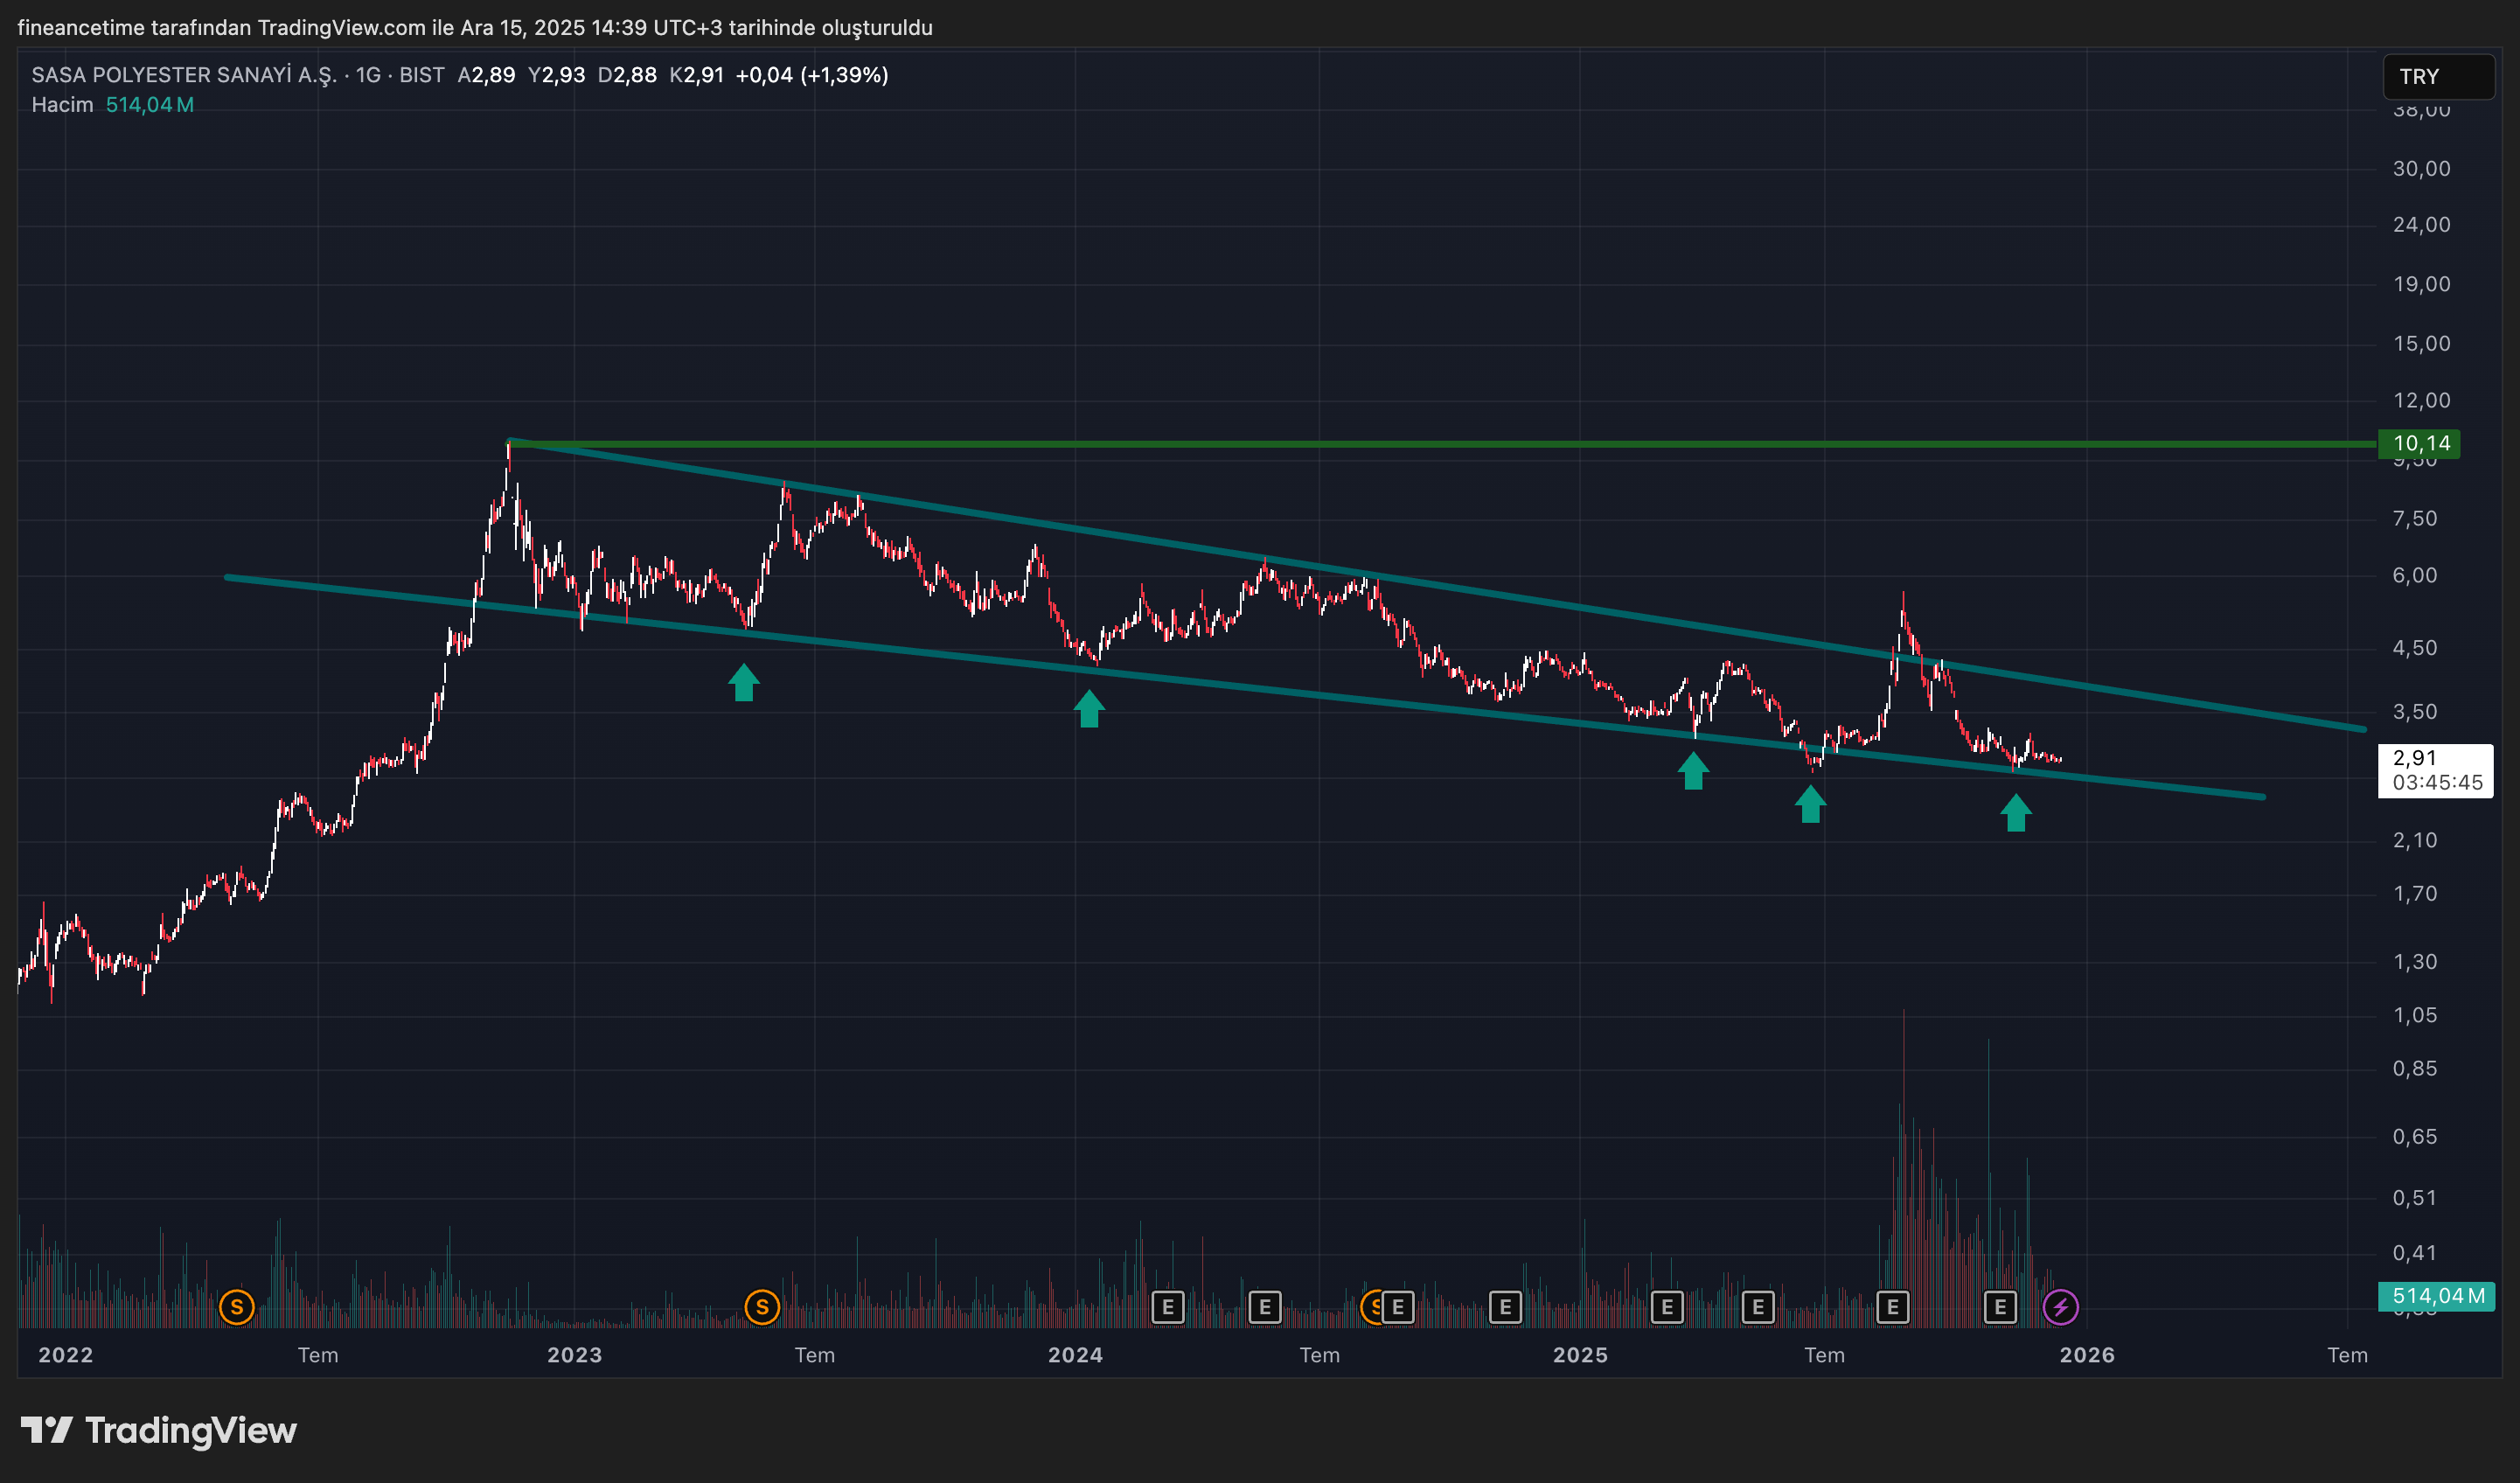Click the 2025 label on time axis
The width and height of the screenshot is (2520, 1483).
coord(1580,1355)
